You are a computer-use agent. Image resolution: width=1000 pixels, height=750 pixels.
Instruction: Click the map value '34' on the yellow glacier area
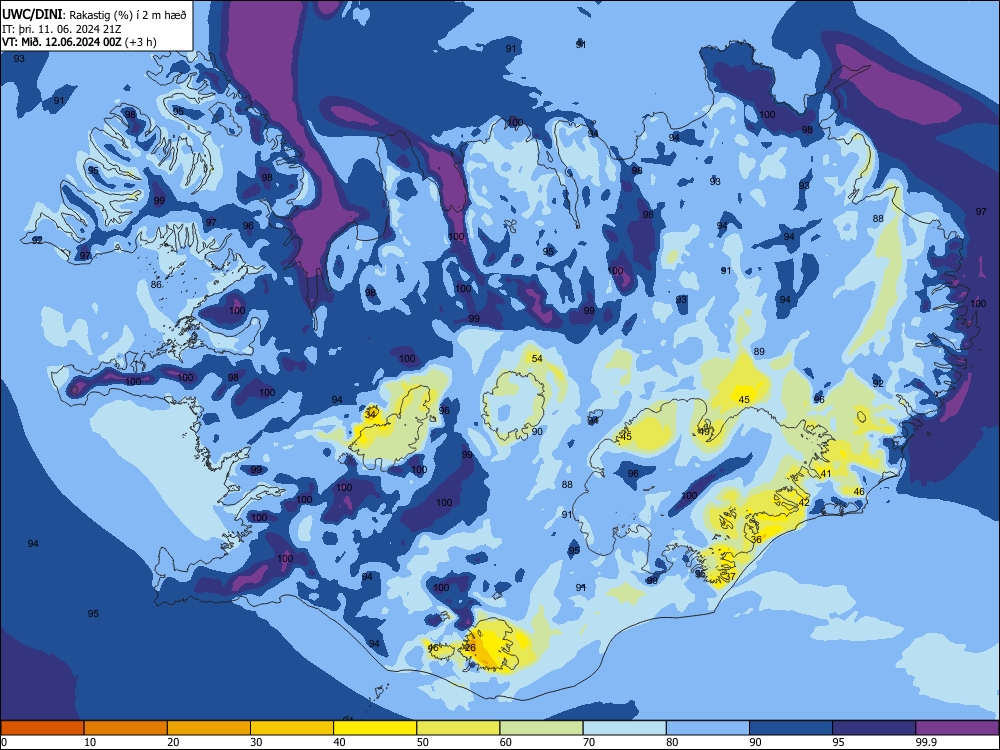pos(371,414)
